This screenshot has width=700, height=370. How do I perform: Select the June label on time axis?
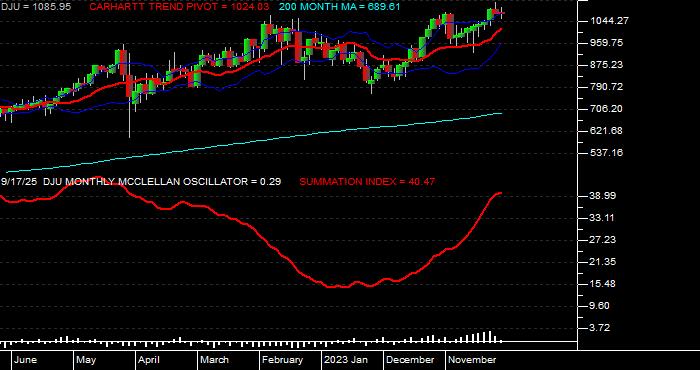[x=25, y=360]
